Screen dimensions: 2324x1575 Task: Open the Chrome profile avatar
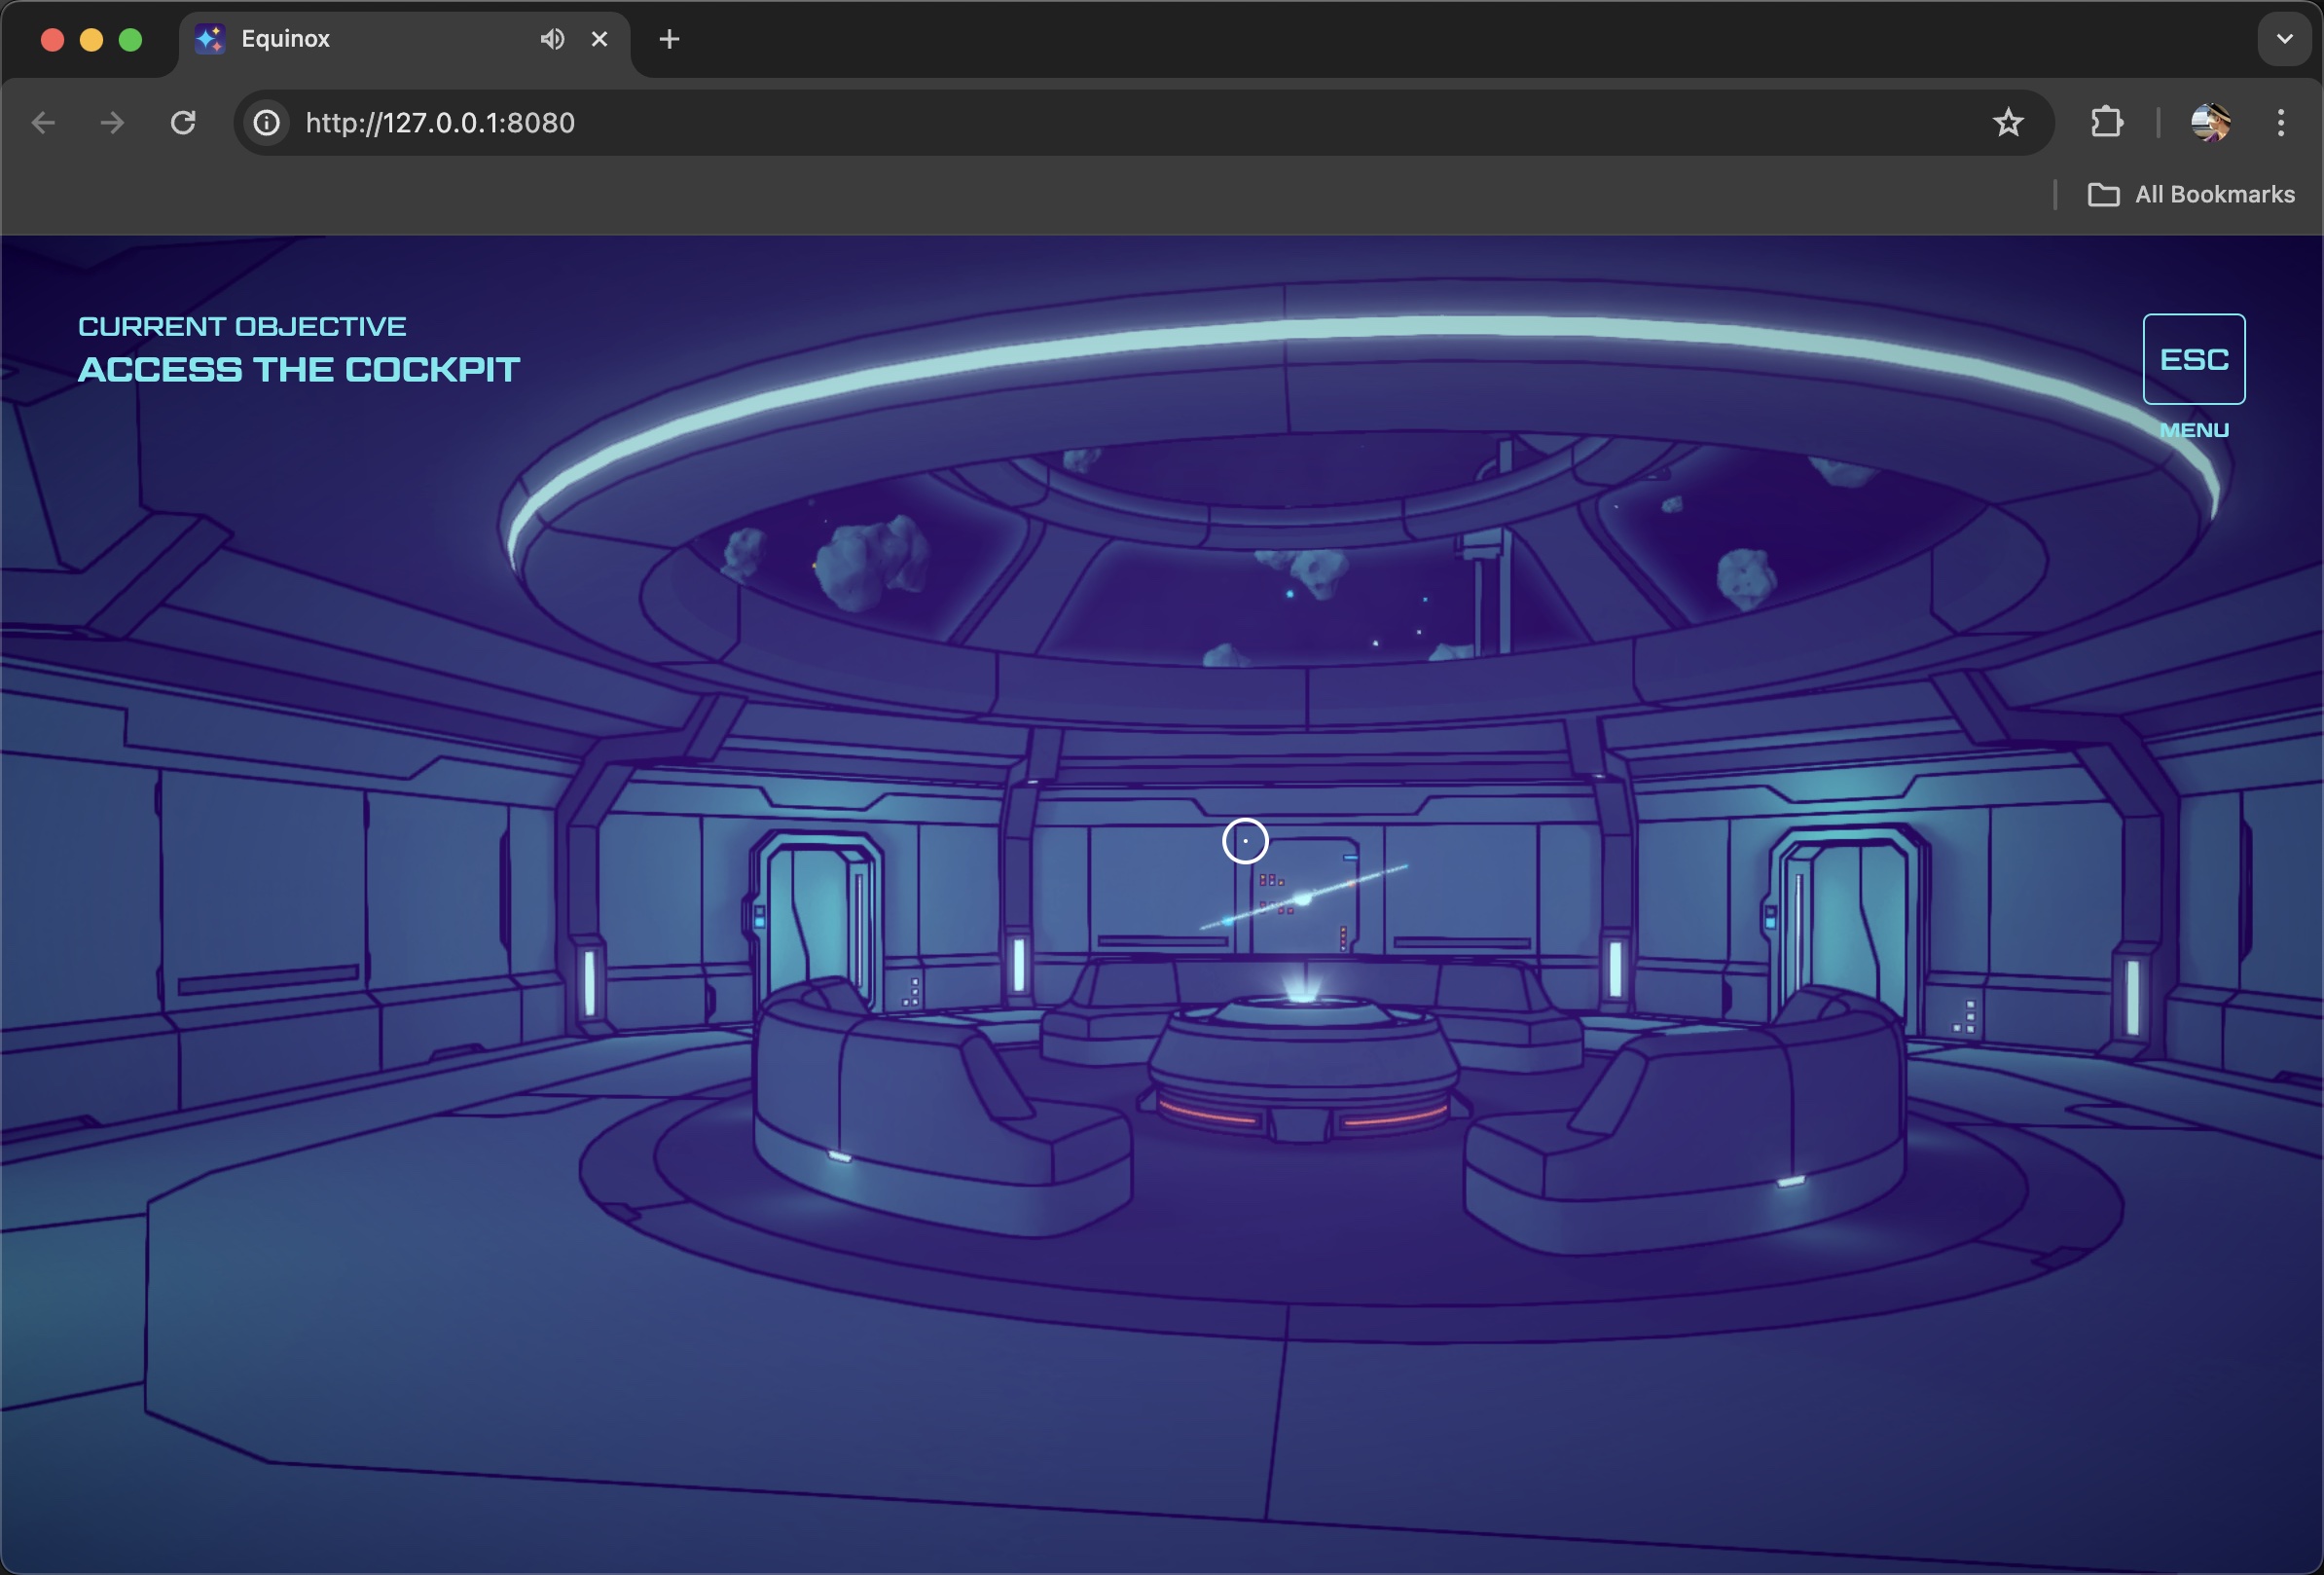[2209, 123]
